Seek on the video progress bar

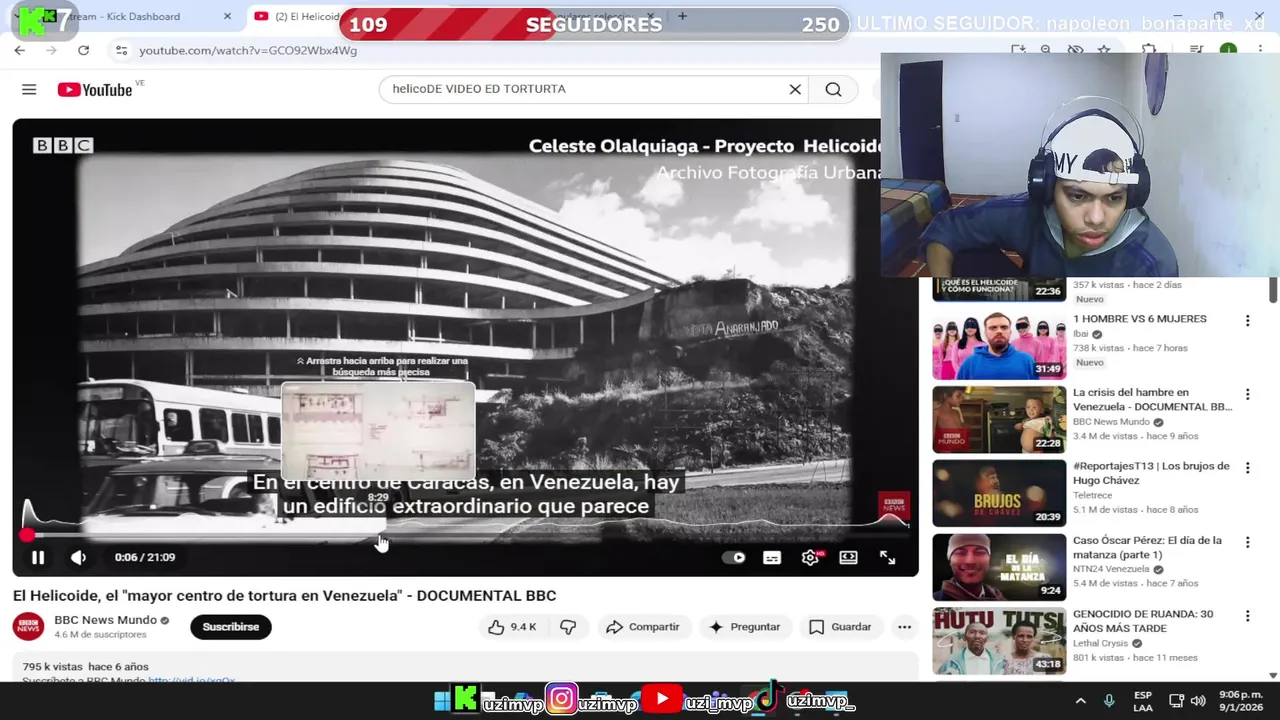465,535
